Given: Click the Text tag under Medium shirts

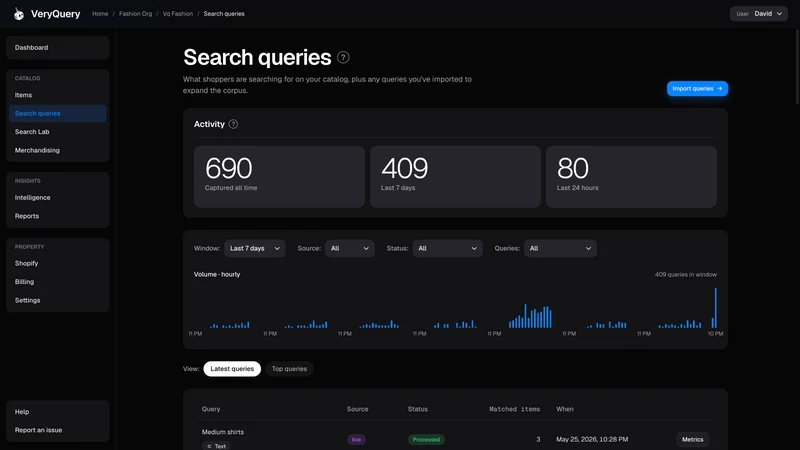Looking at the screenshot, I should pyautogui.click(x=216, y=446).
